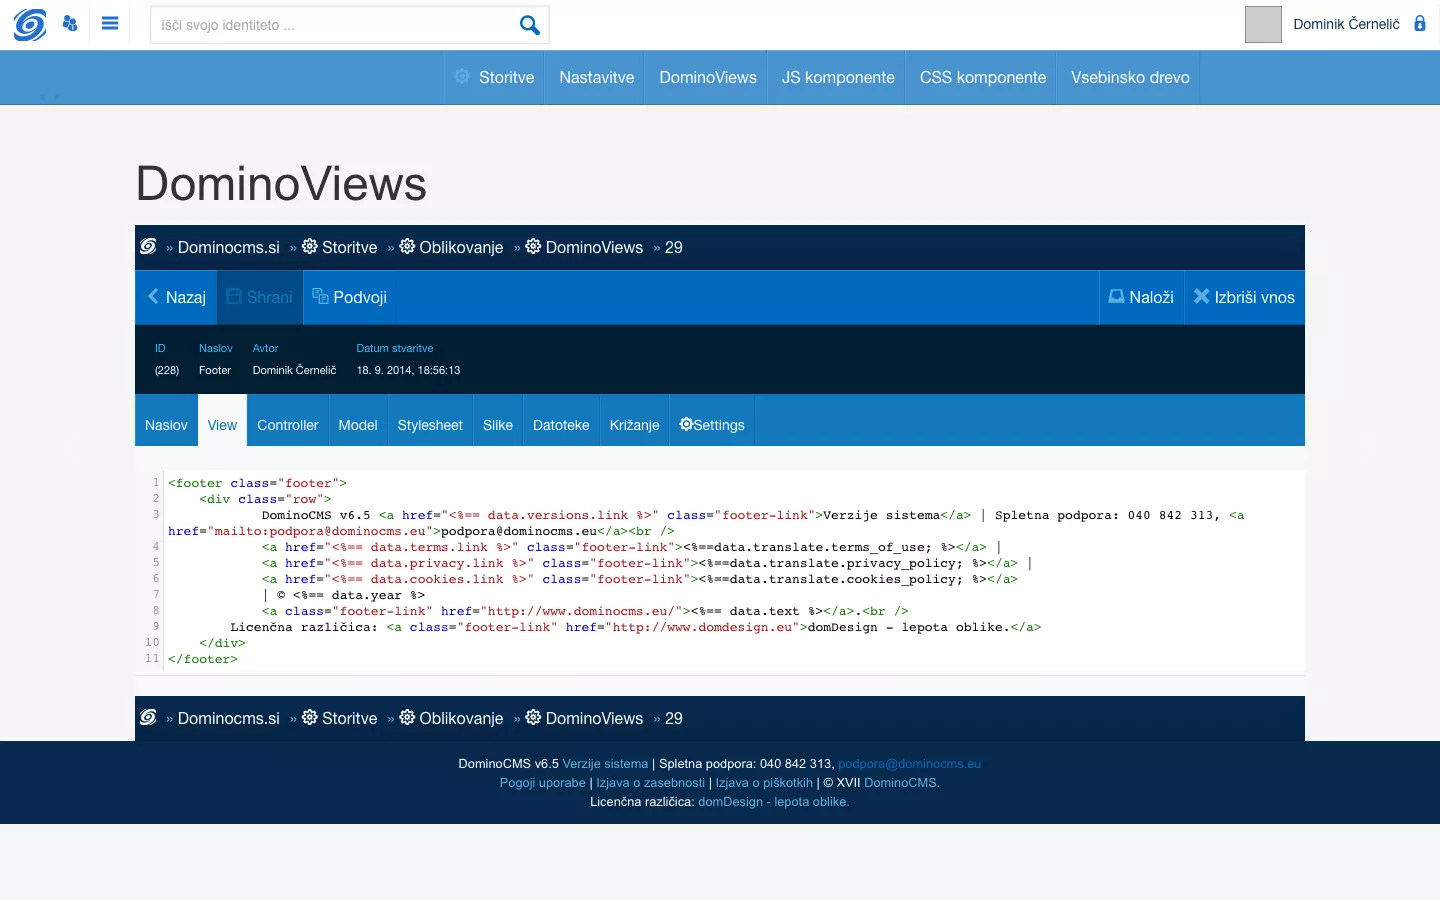This screenshot has width=1440, height=900.
Task: Click the DominoCMS spiral logo in top-left
Action: coord(29,25)
